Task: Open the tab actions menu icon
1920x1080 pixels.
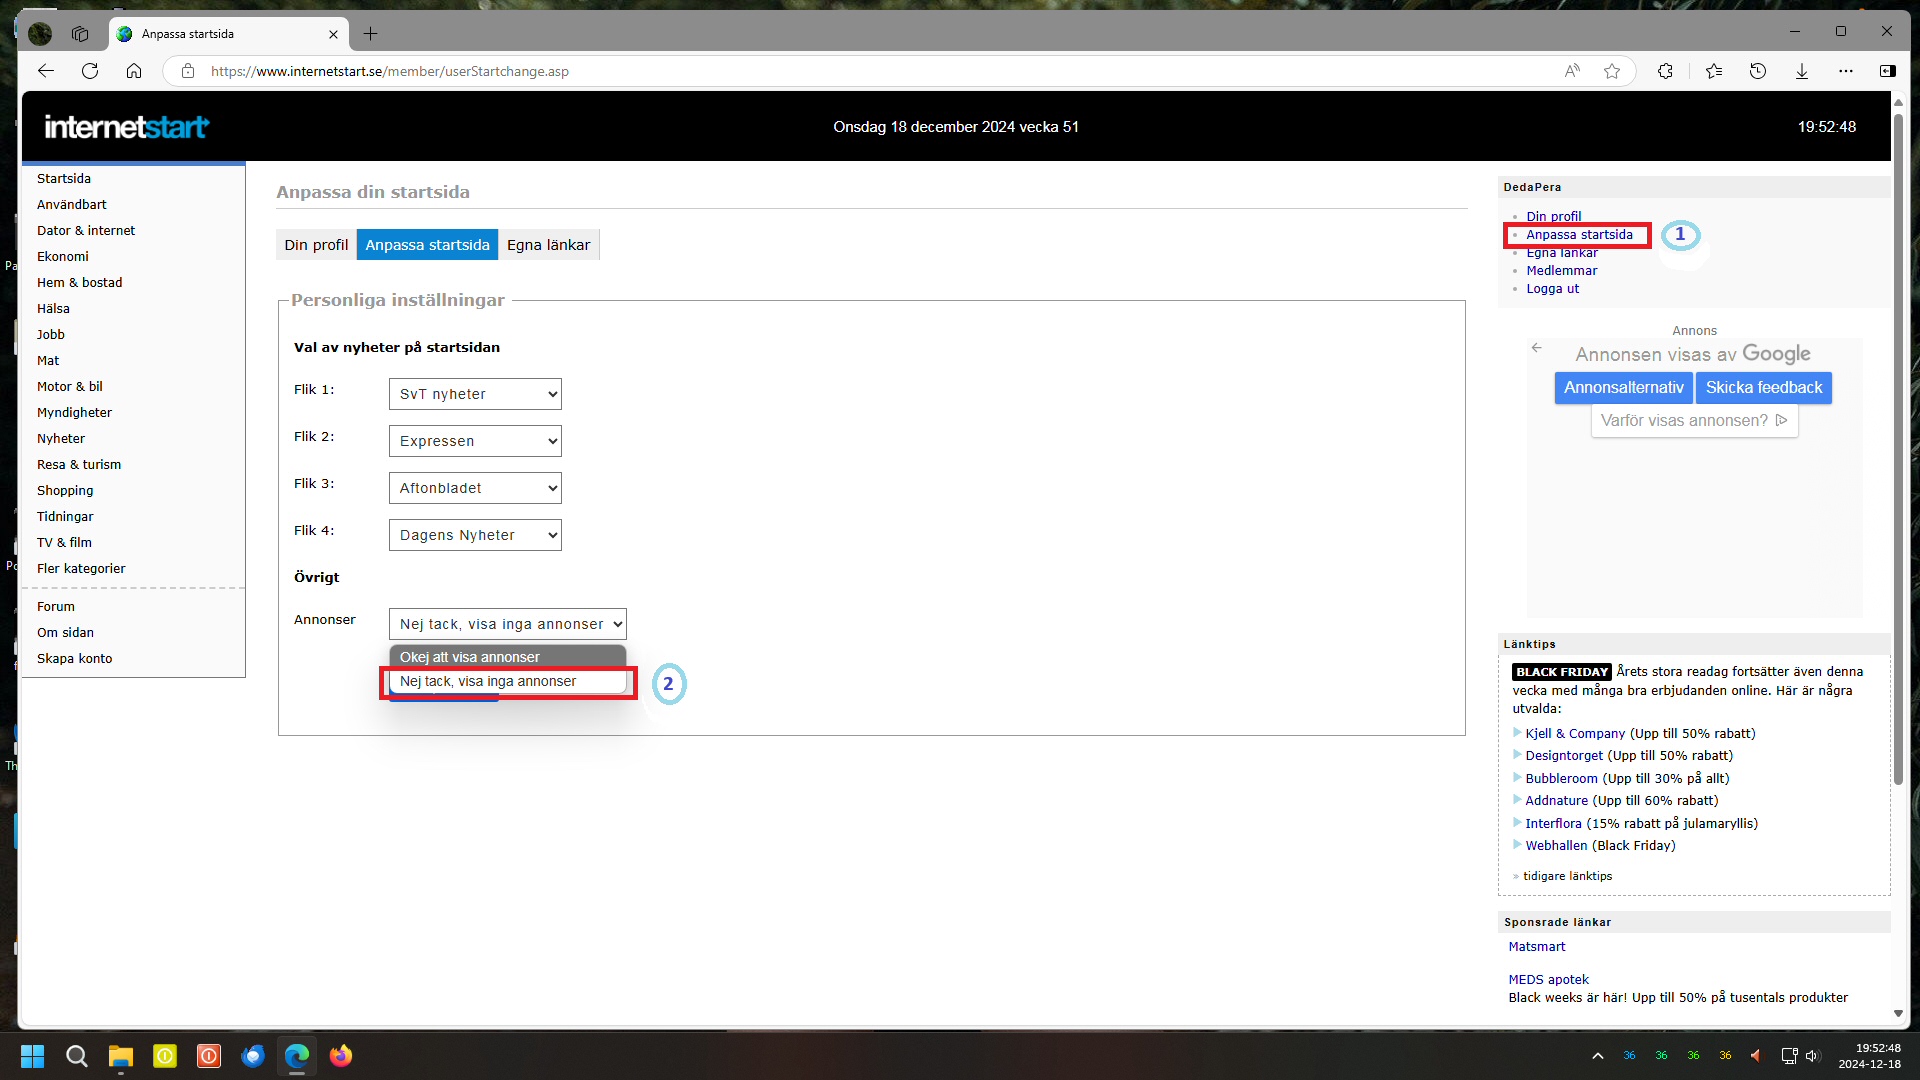Action: (80, 34)
